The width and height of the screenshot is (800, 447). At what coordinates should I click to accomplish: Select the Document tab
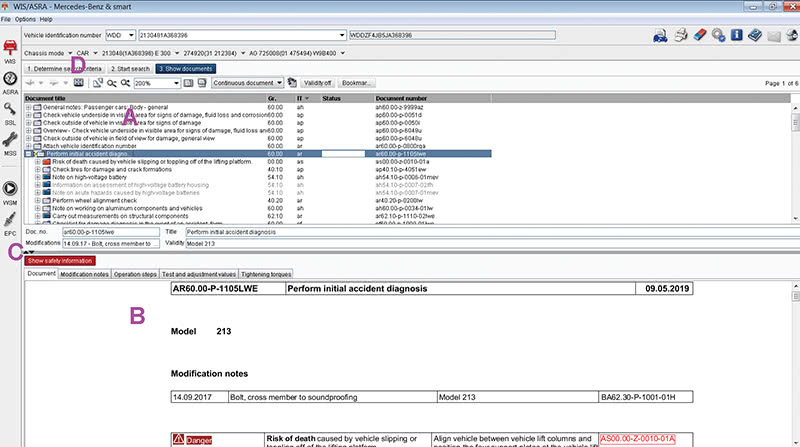[41, 274]
